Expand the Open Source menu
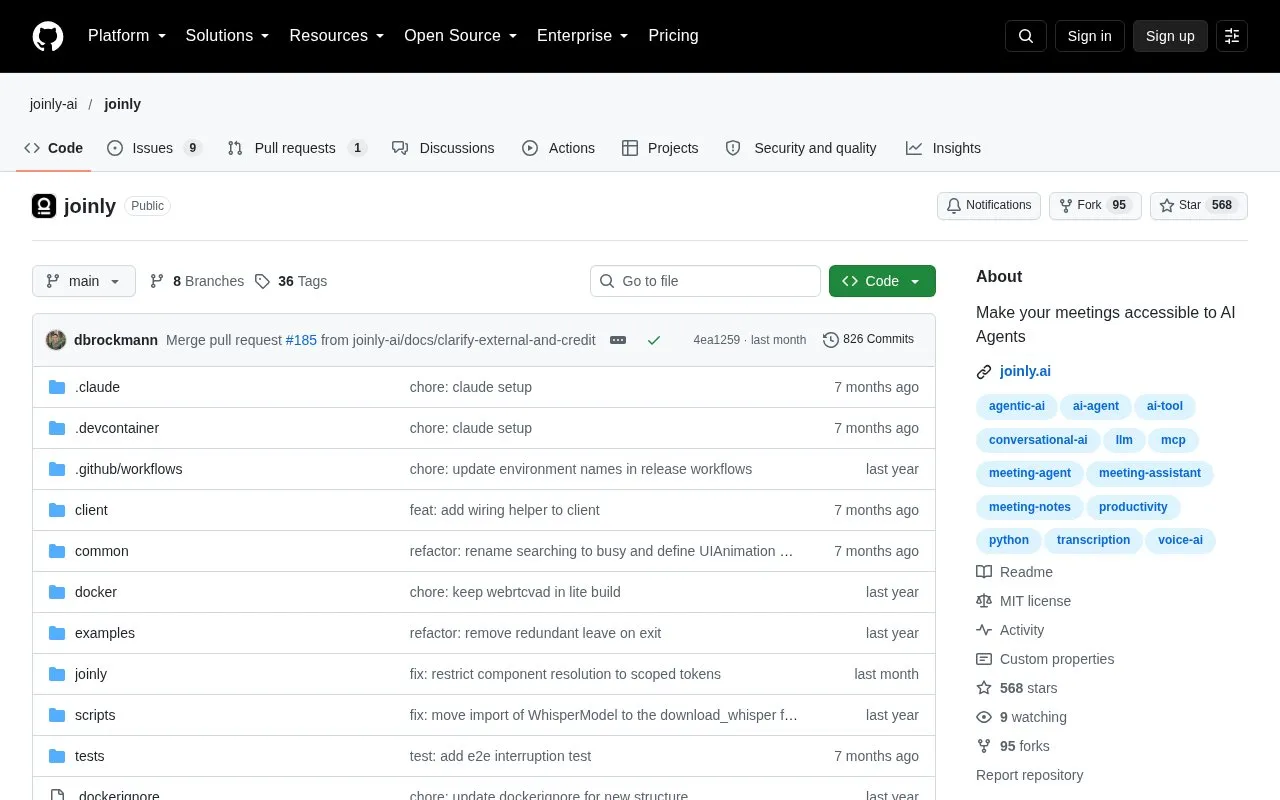This screenshot has width=1280, height=800. point(461,36)
